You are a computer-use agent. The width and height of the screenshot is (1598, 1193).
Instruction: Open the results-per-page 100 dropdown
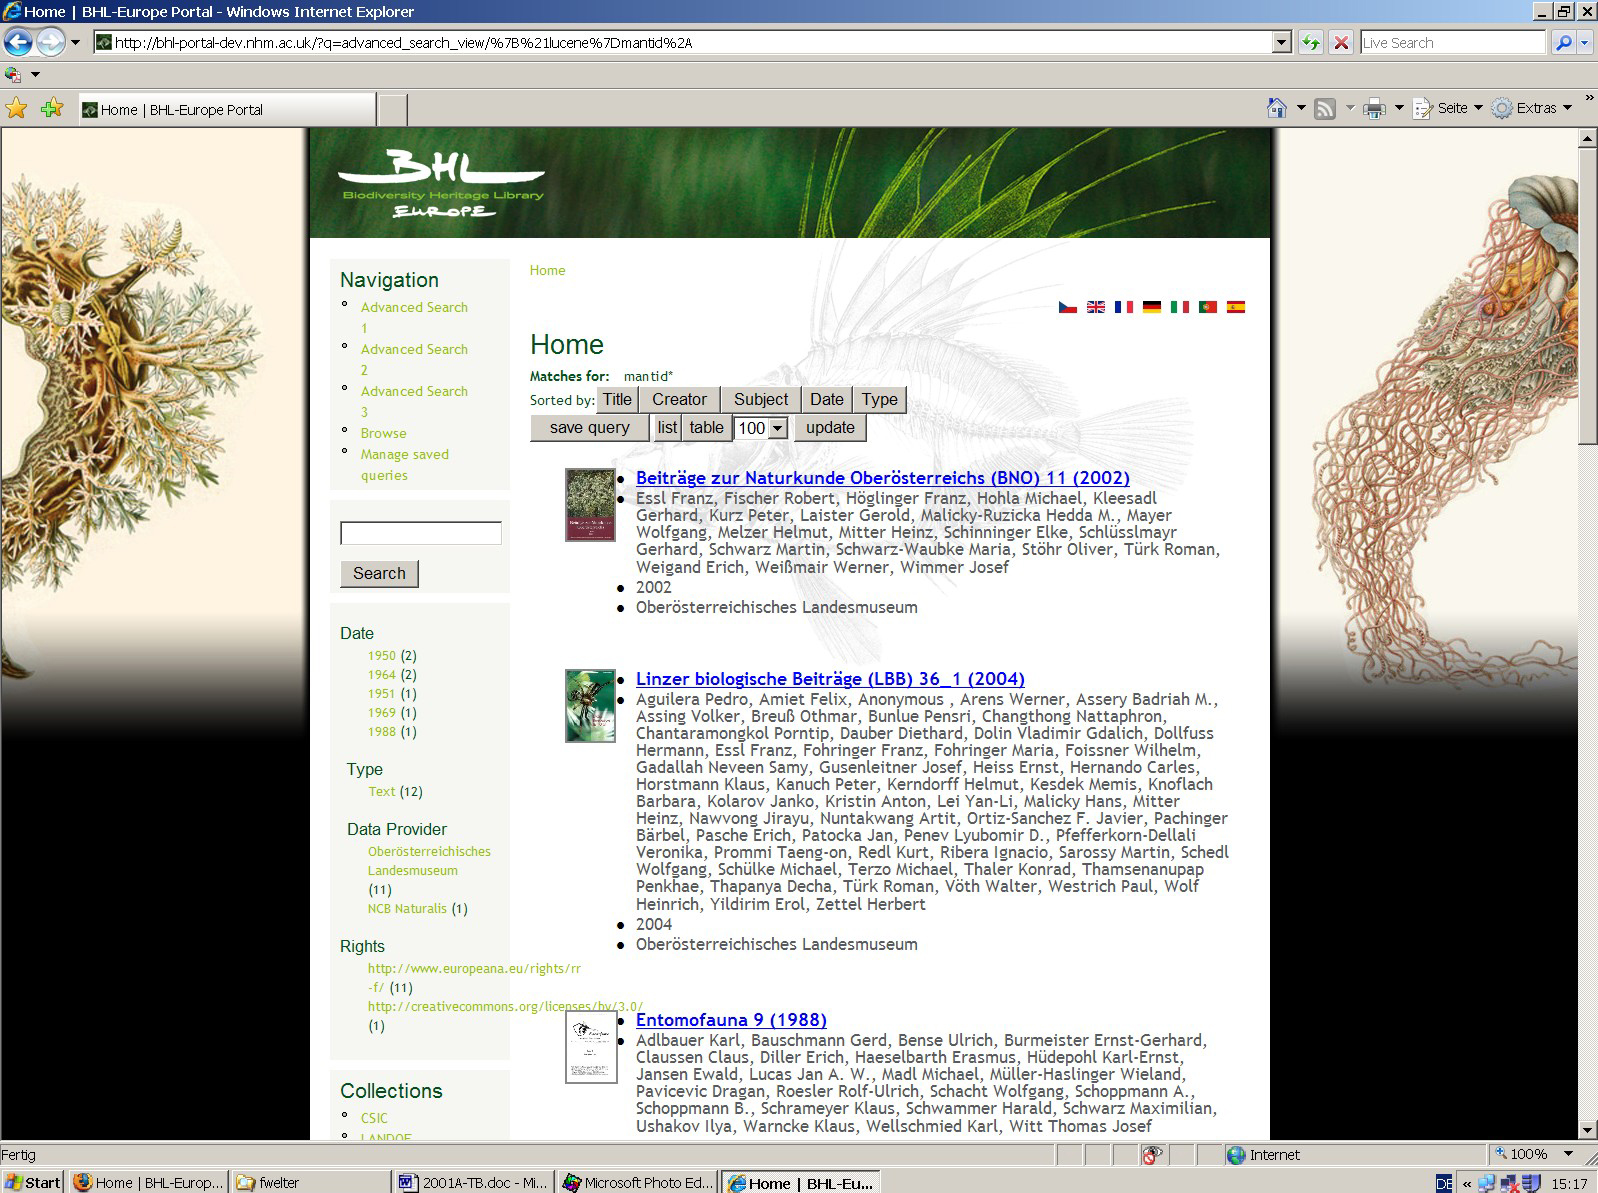pos(761,428)
